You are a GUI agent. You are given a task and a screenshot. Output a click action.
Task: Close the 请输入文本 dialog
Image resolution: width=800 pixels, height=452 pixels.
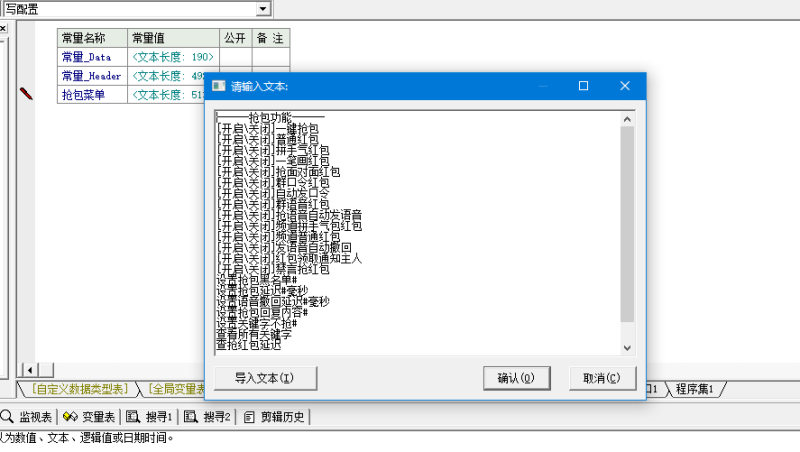click(625, 86)
